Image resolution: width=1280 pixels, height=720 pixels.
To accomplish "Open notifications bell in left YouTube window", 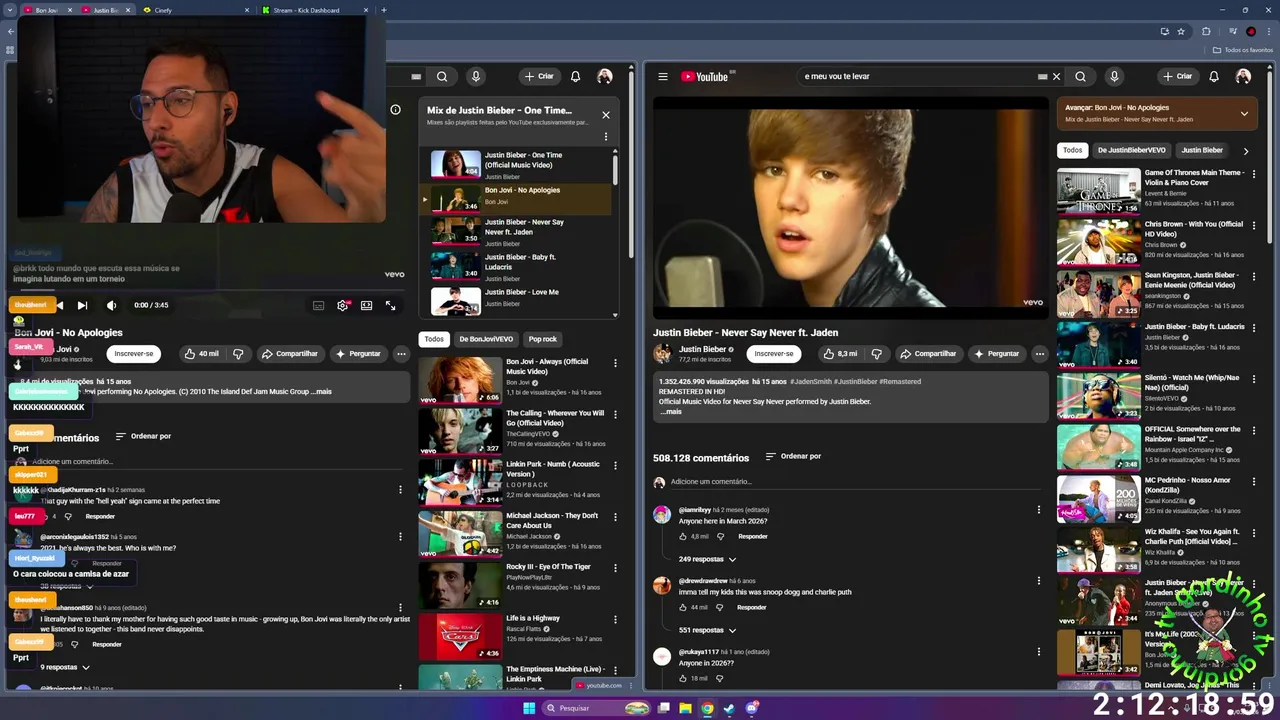I will (575, 77).
